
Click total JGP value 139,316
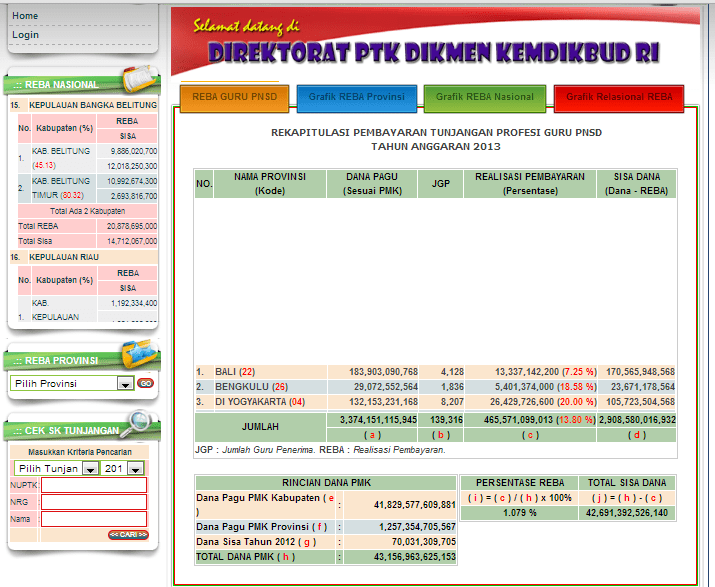tap(446, 420)
